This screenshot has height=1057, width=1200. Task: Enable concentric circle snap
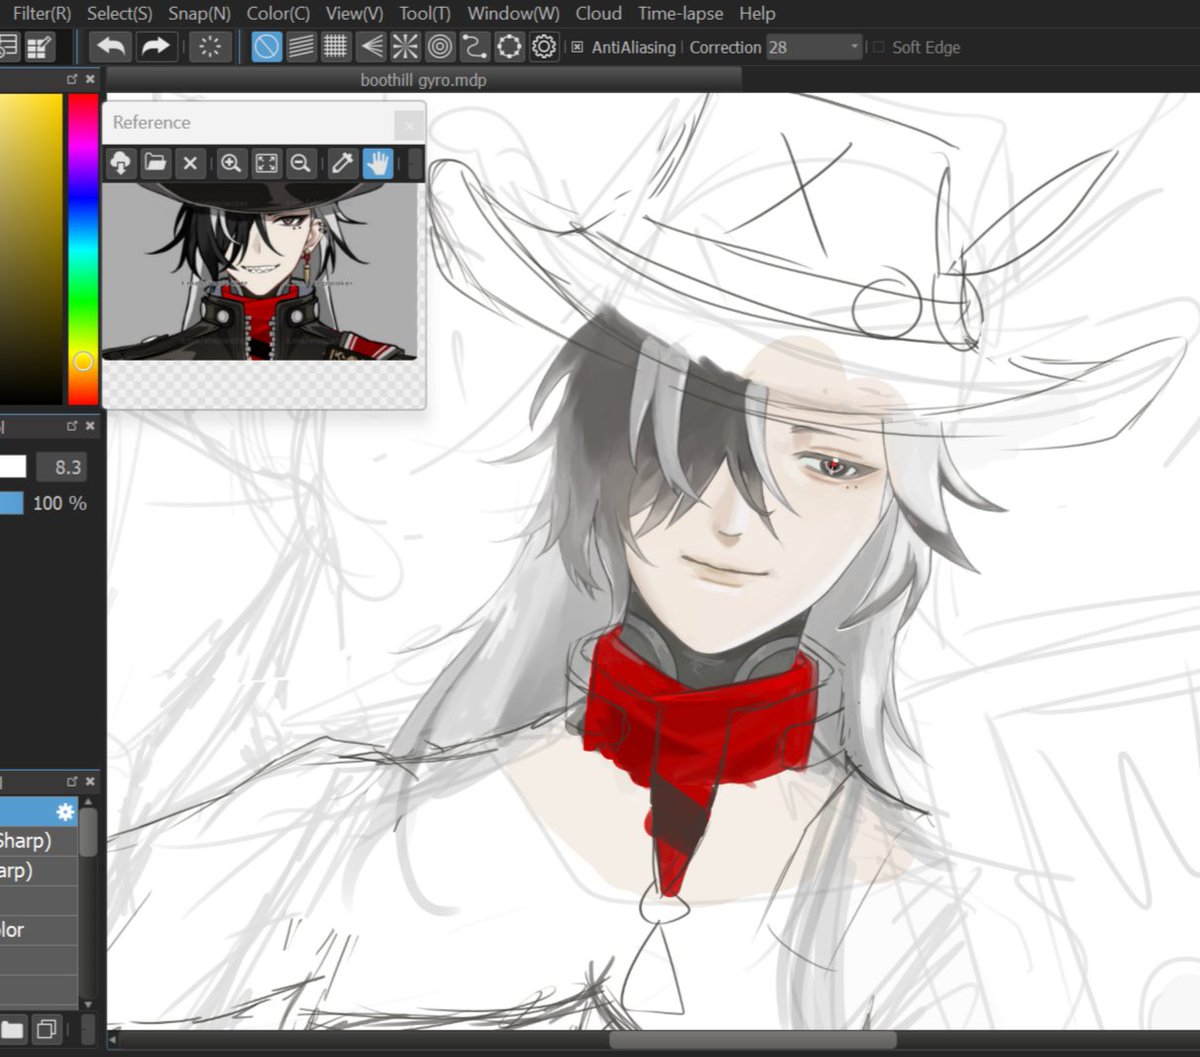click(440, 47)
